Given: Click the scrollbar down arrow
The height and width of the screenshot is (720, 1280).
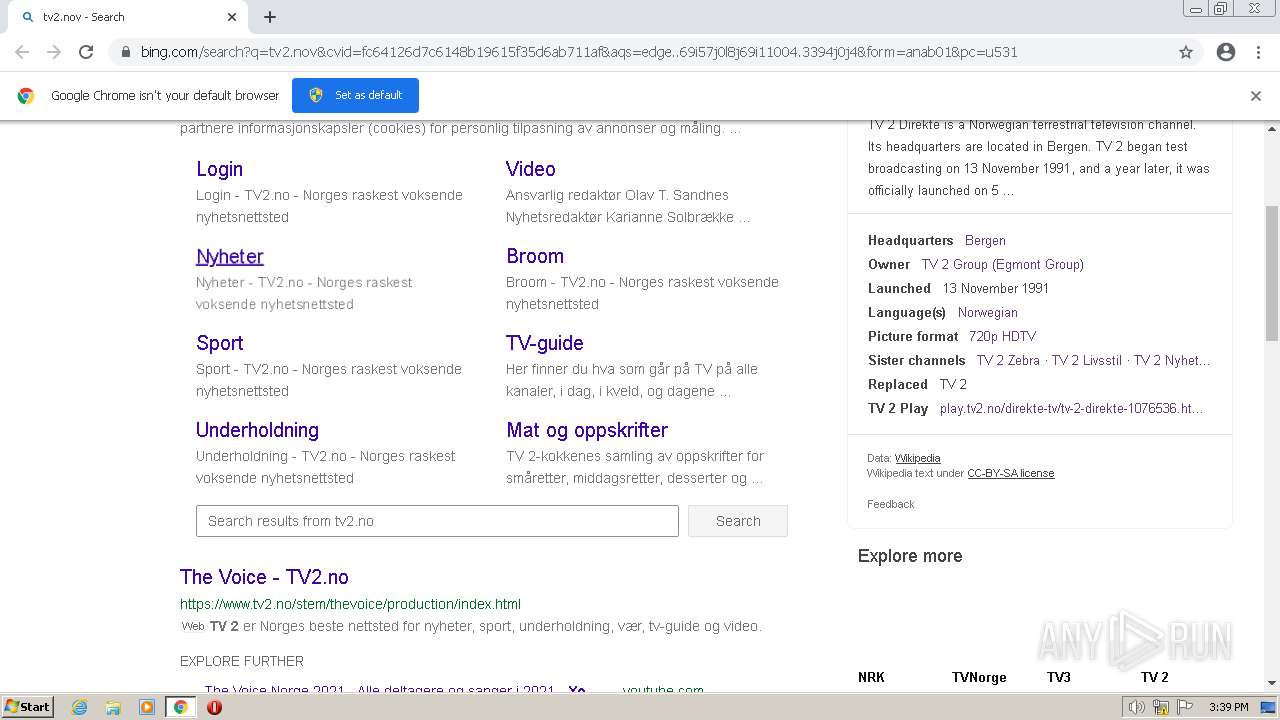Looking at the screenshot, I should [x=1272, y=683].
